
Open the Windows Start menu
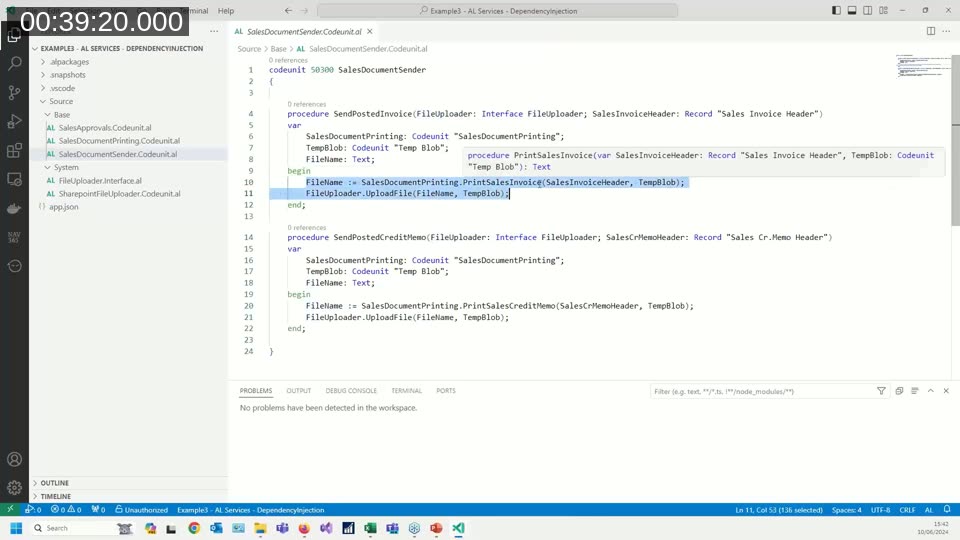[x=16, y=528]
